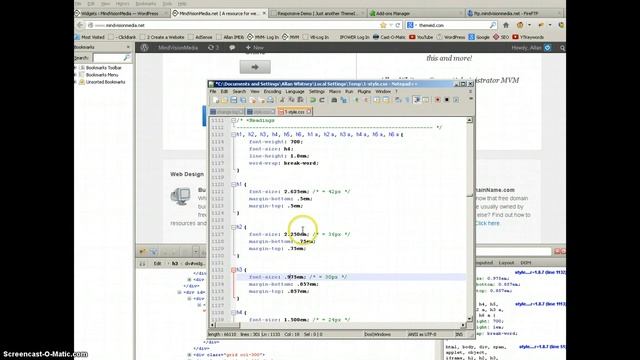Click the comments bubble icon in WordPress admin bar
The image size is (640, 360).
(232, 48)
